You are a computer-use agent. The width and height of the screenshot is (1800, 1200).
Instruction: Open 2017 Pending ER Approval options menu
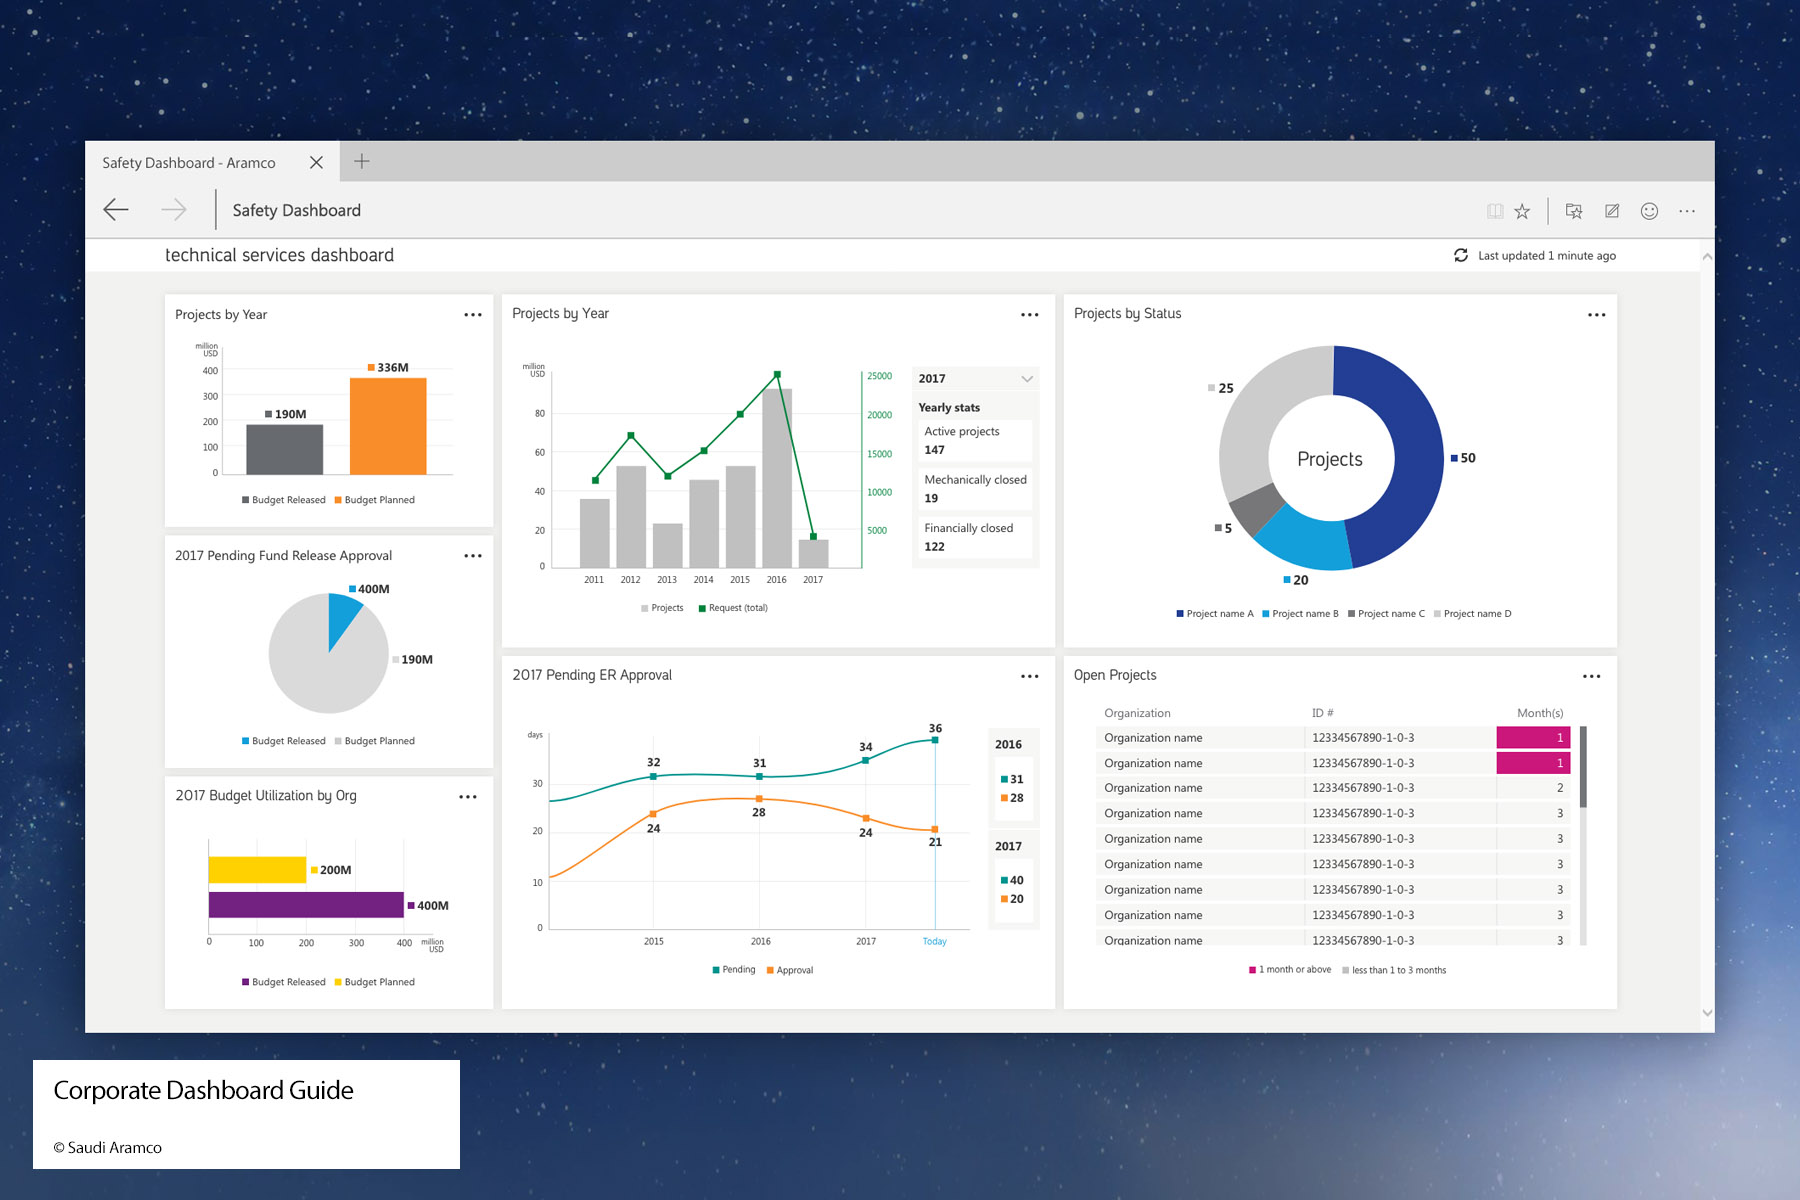1029,677
